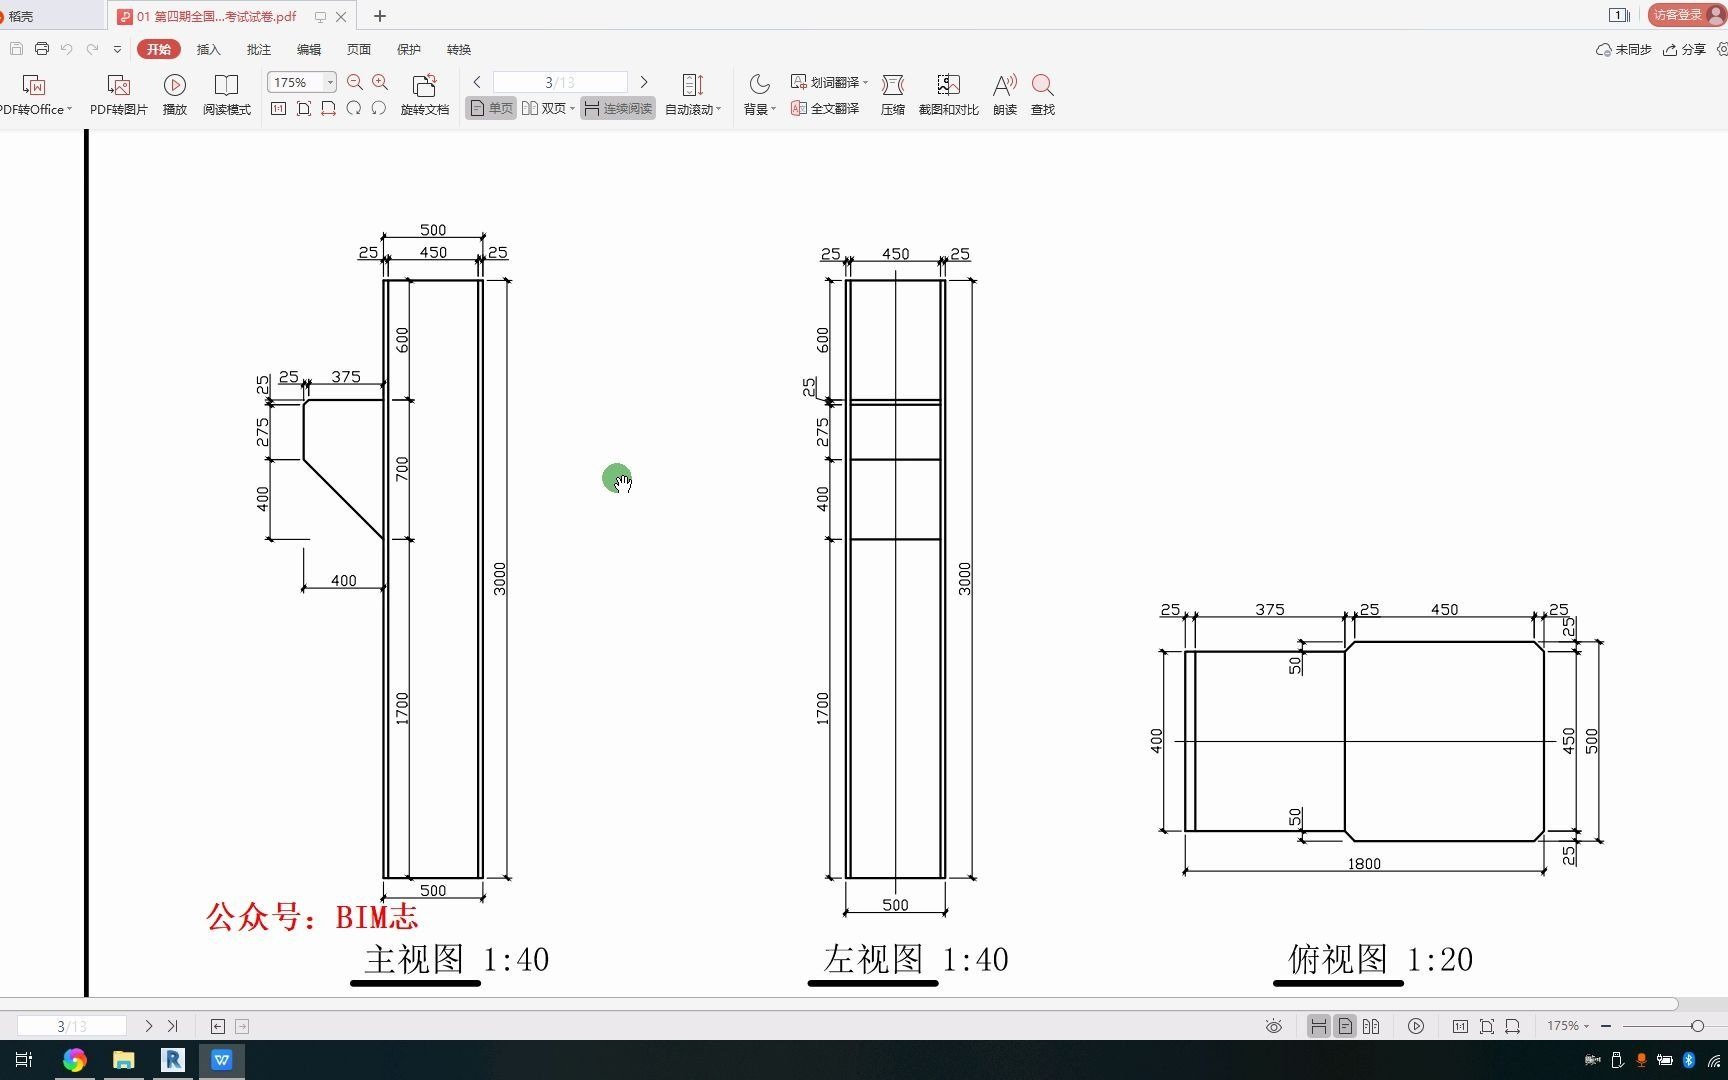Open the 查找 find tool
The image size is (1728, 1080).
click(1043, 93)
